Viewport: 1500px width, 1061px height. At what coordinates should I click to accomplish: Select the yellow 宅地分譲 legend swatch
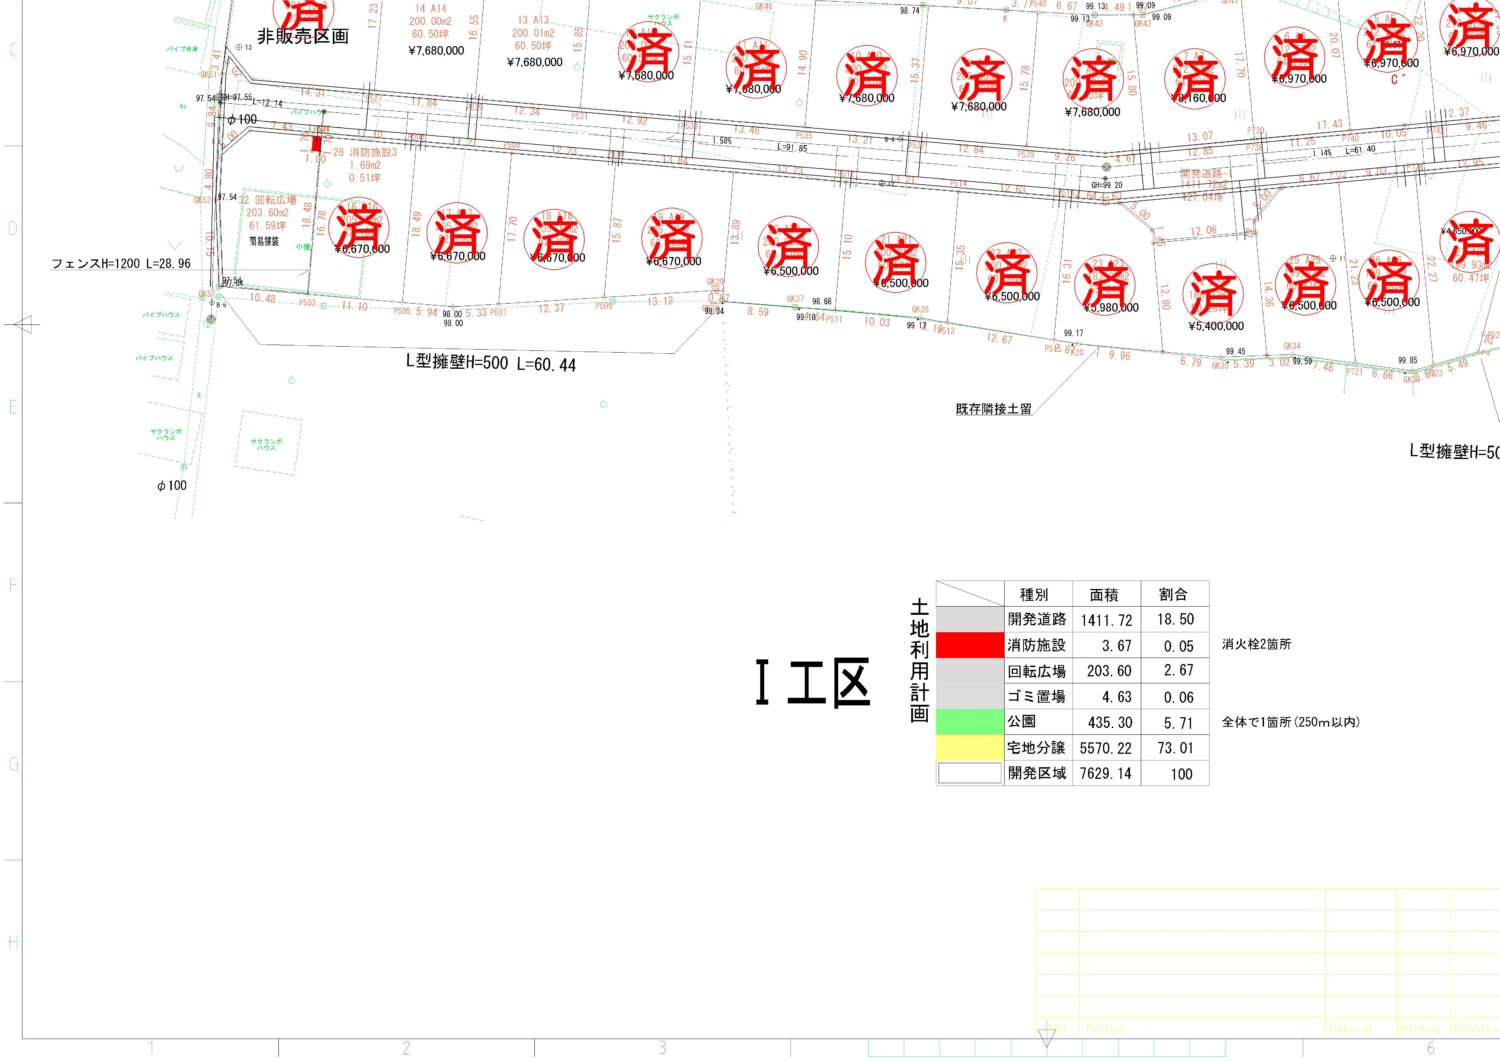click(x=969, y=747)
